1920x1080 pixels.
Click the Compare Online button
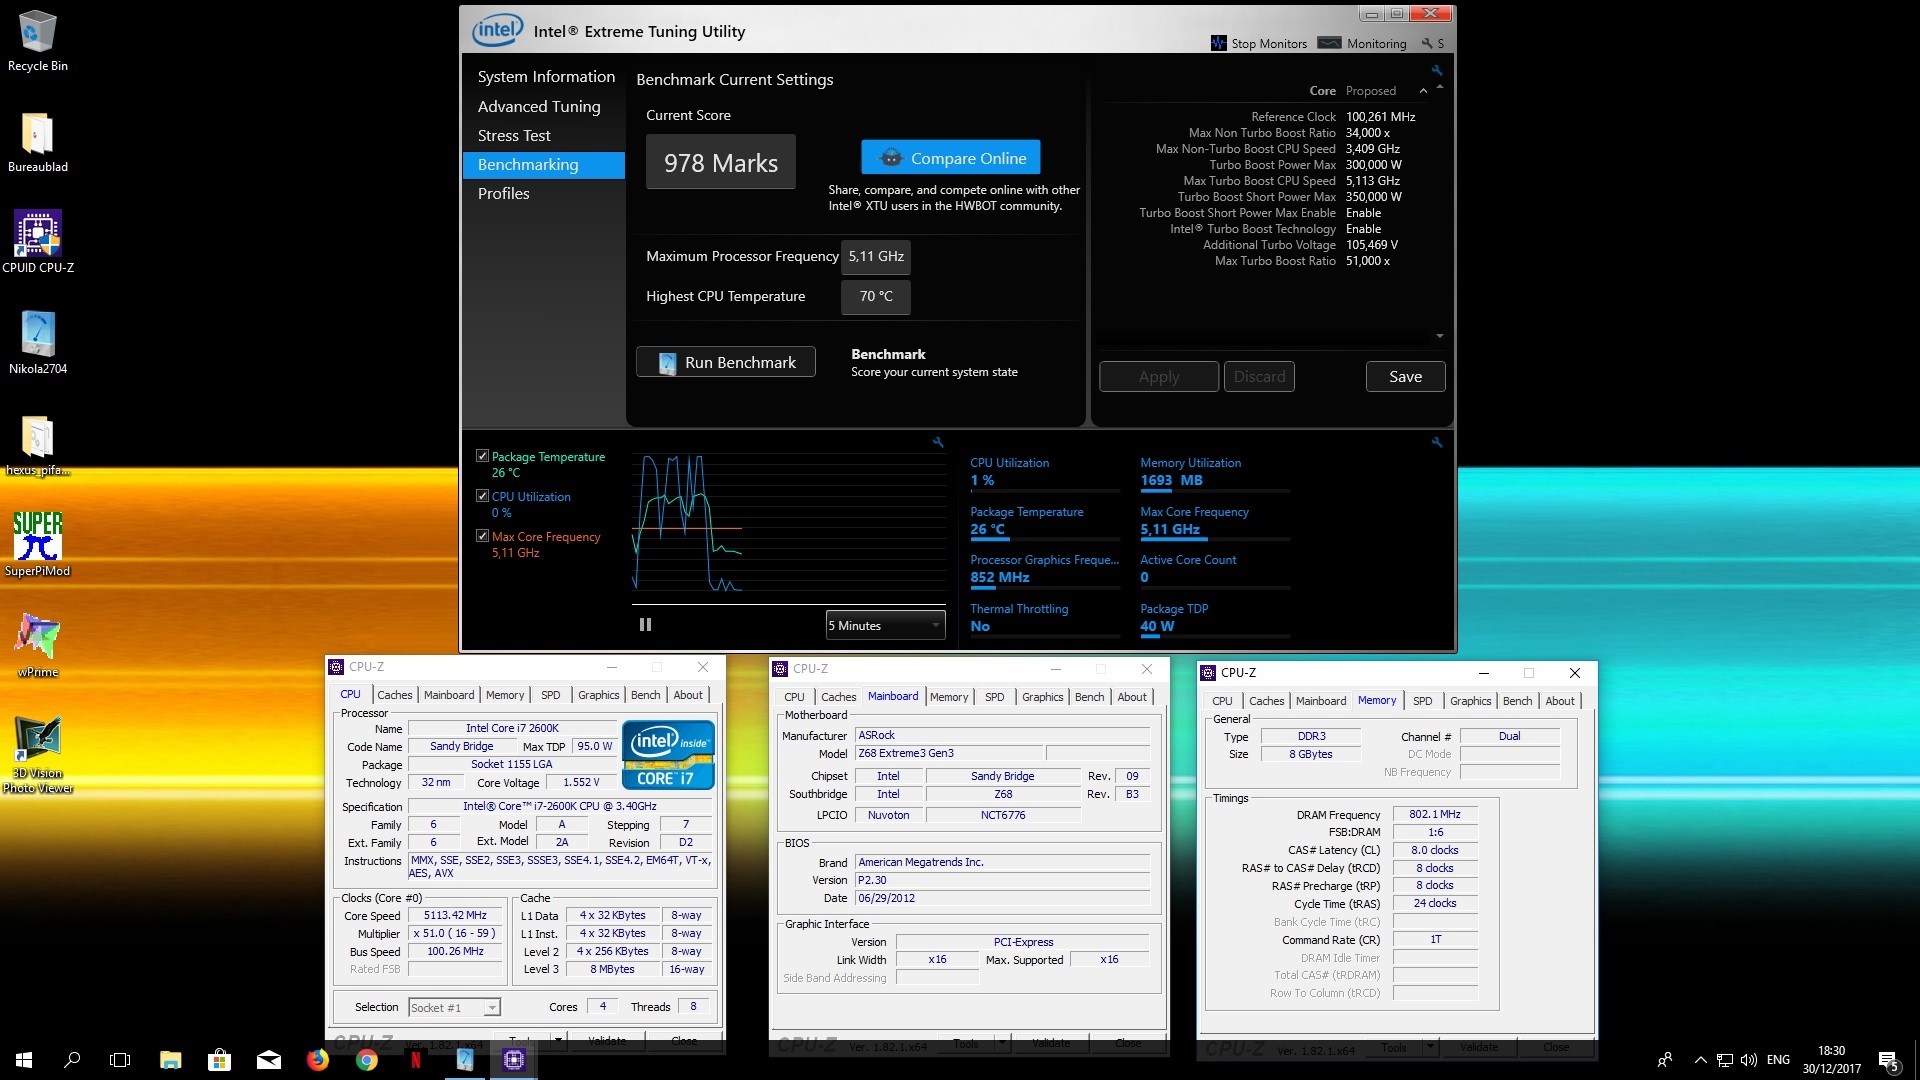tap(951, 158)
